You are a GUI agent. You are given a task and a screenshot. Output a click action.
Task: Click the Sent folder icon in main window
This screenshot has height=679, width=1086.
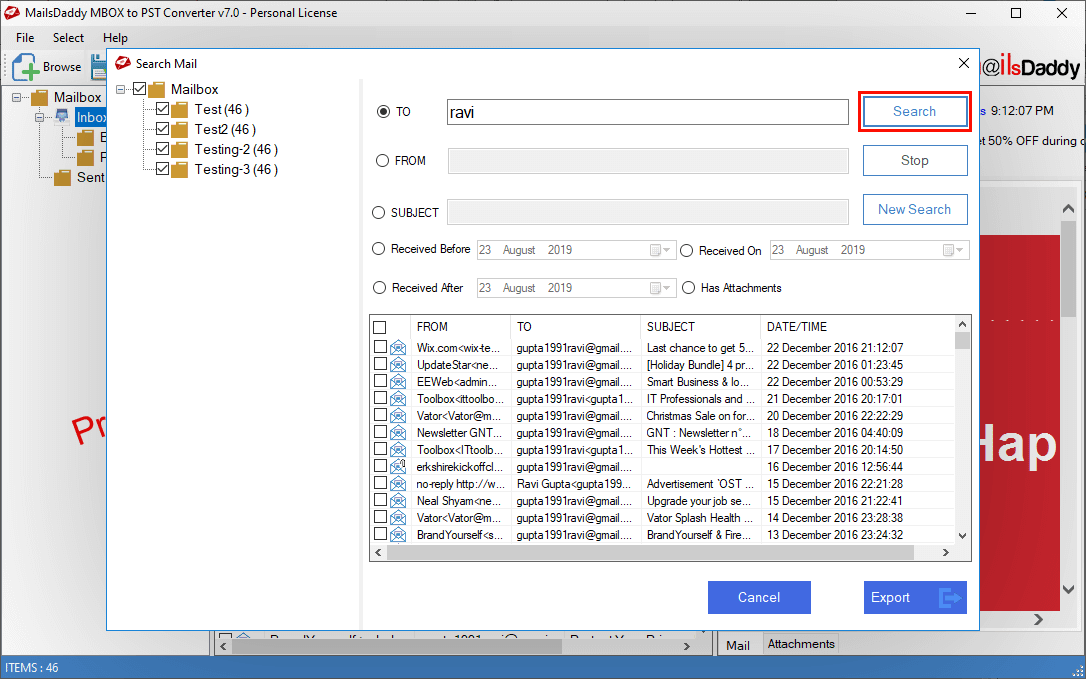(62, 177)
